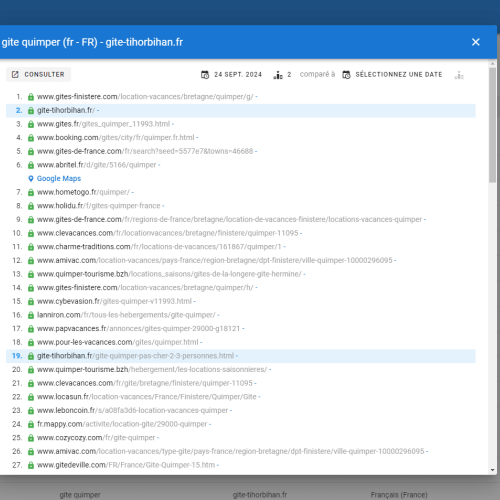Screen dimensions: 500x500
Task: Open result 14 gites-finistere.com quimper/h/
Action: click(x=145, y=288)
